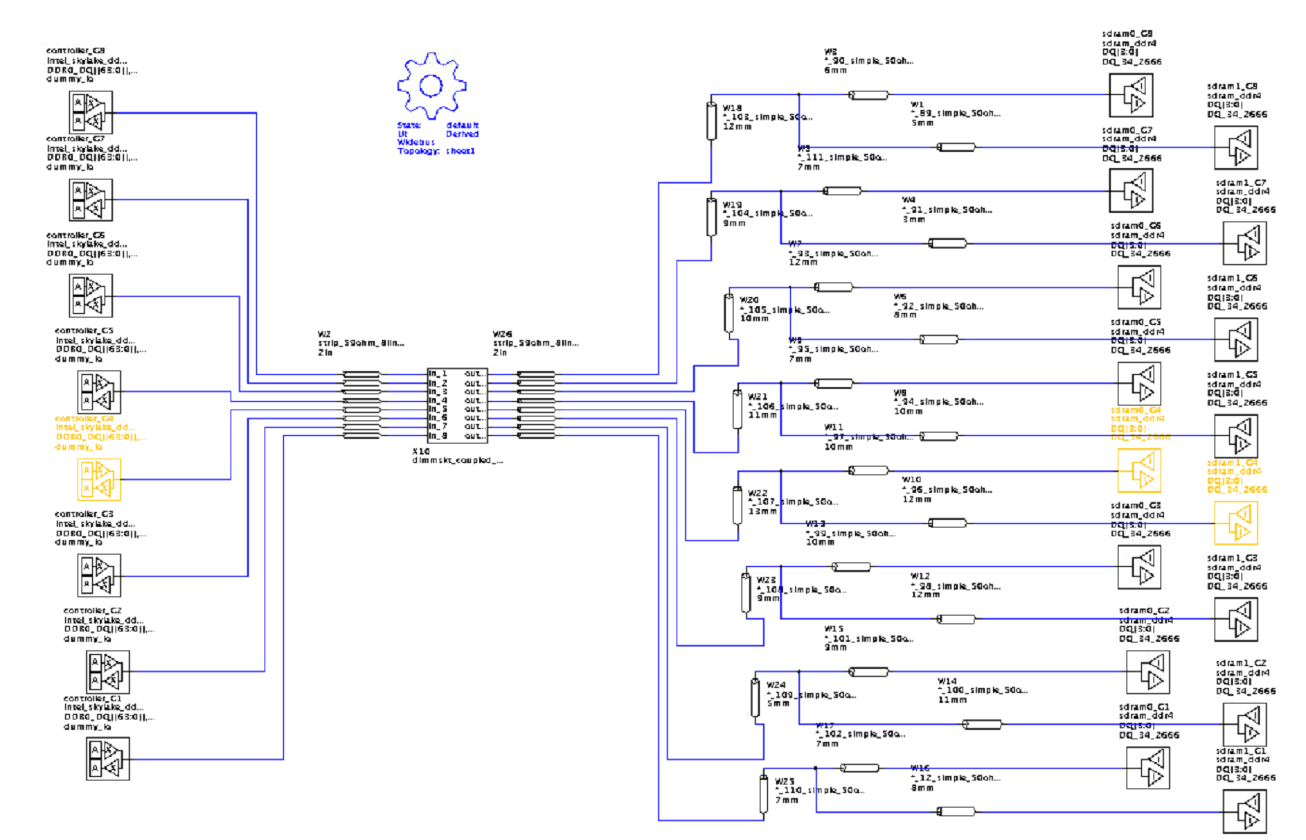Select the orange sdram1_C4 receiver symbol
This screenshot has height=840, width=1306.
[x=1237, y=523]
